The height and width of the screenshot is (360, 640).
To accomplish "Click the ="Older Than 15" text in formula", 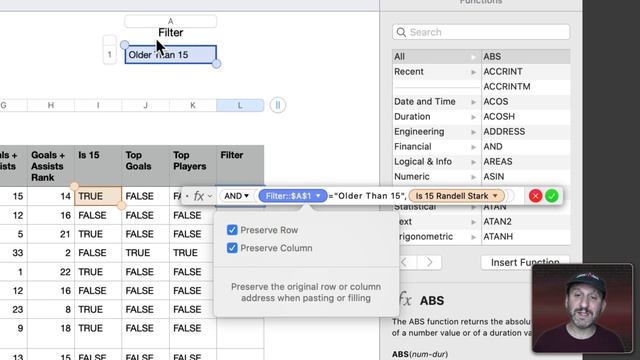I will pos(367,196).
